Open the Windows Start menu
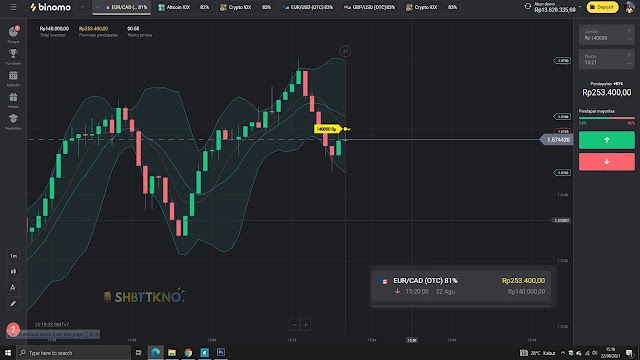This screenshot has width=640, height=360. pyautogui.click(x=8, y=353)
